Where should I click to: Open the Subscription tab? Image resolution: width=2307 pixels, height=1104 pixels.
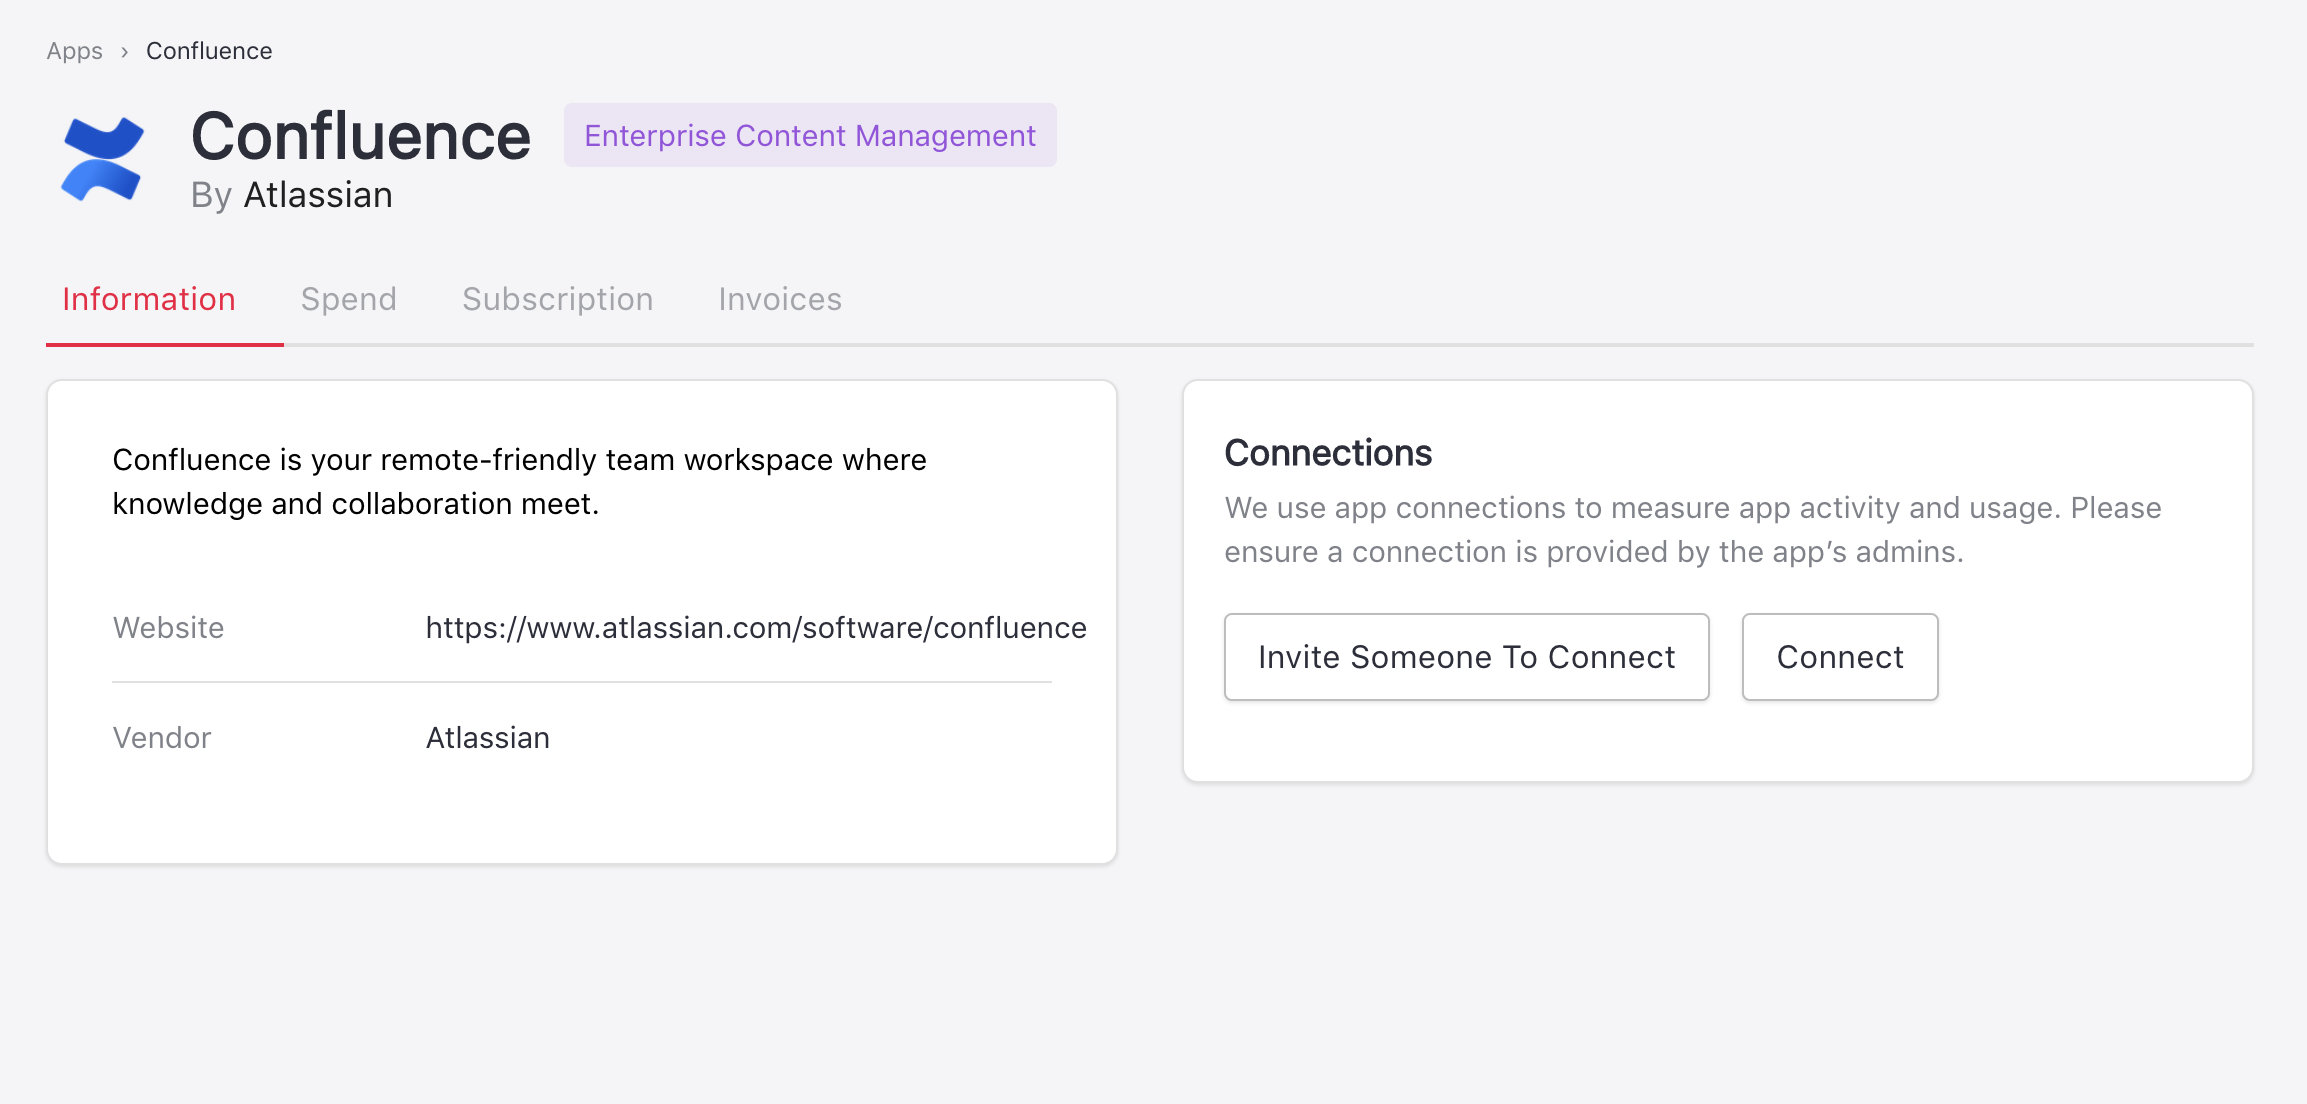557,299
